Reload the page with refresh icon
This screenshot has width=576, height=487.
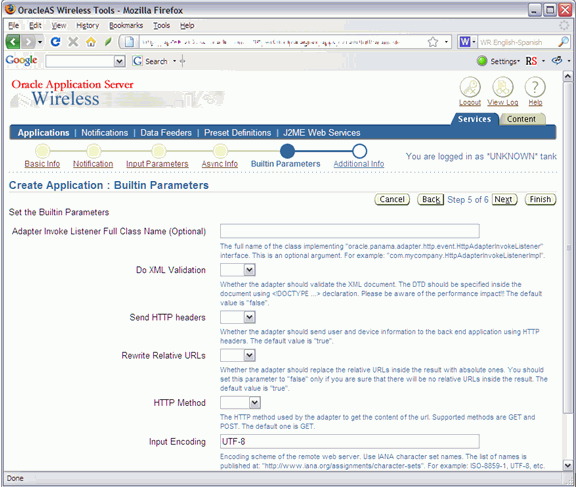point(55,42)
